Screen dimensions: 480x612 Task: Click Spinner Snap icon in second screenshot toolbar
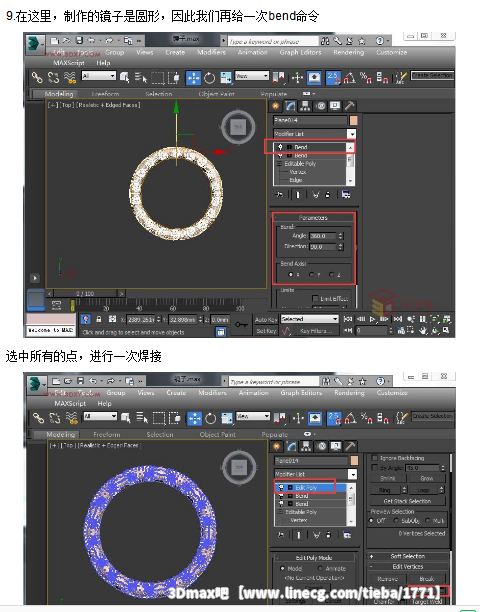[383, 418]
